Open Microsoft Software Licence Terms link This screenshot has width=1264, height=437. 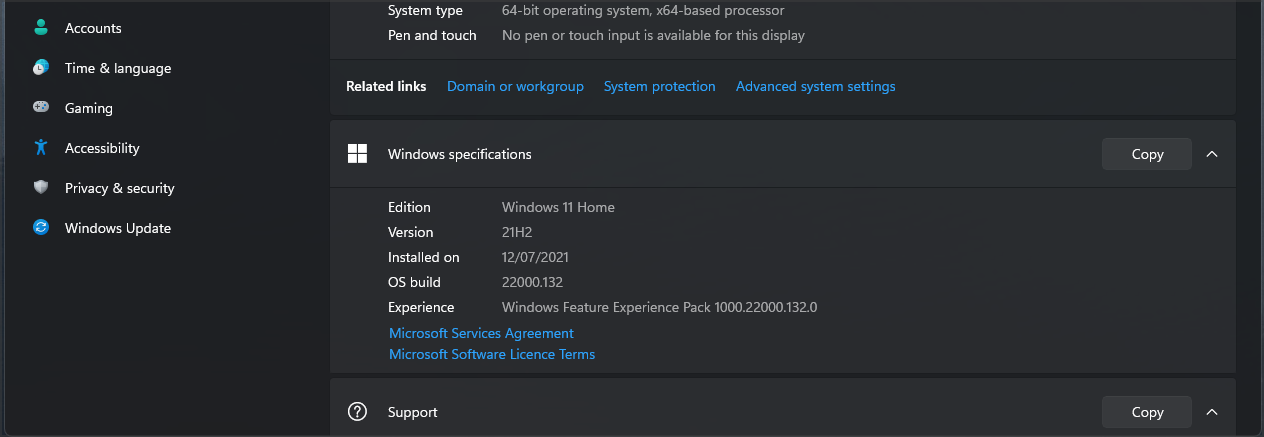[x=492, y=354]
